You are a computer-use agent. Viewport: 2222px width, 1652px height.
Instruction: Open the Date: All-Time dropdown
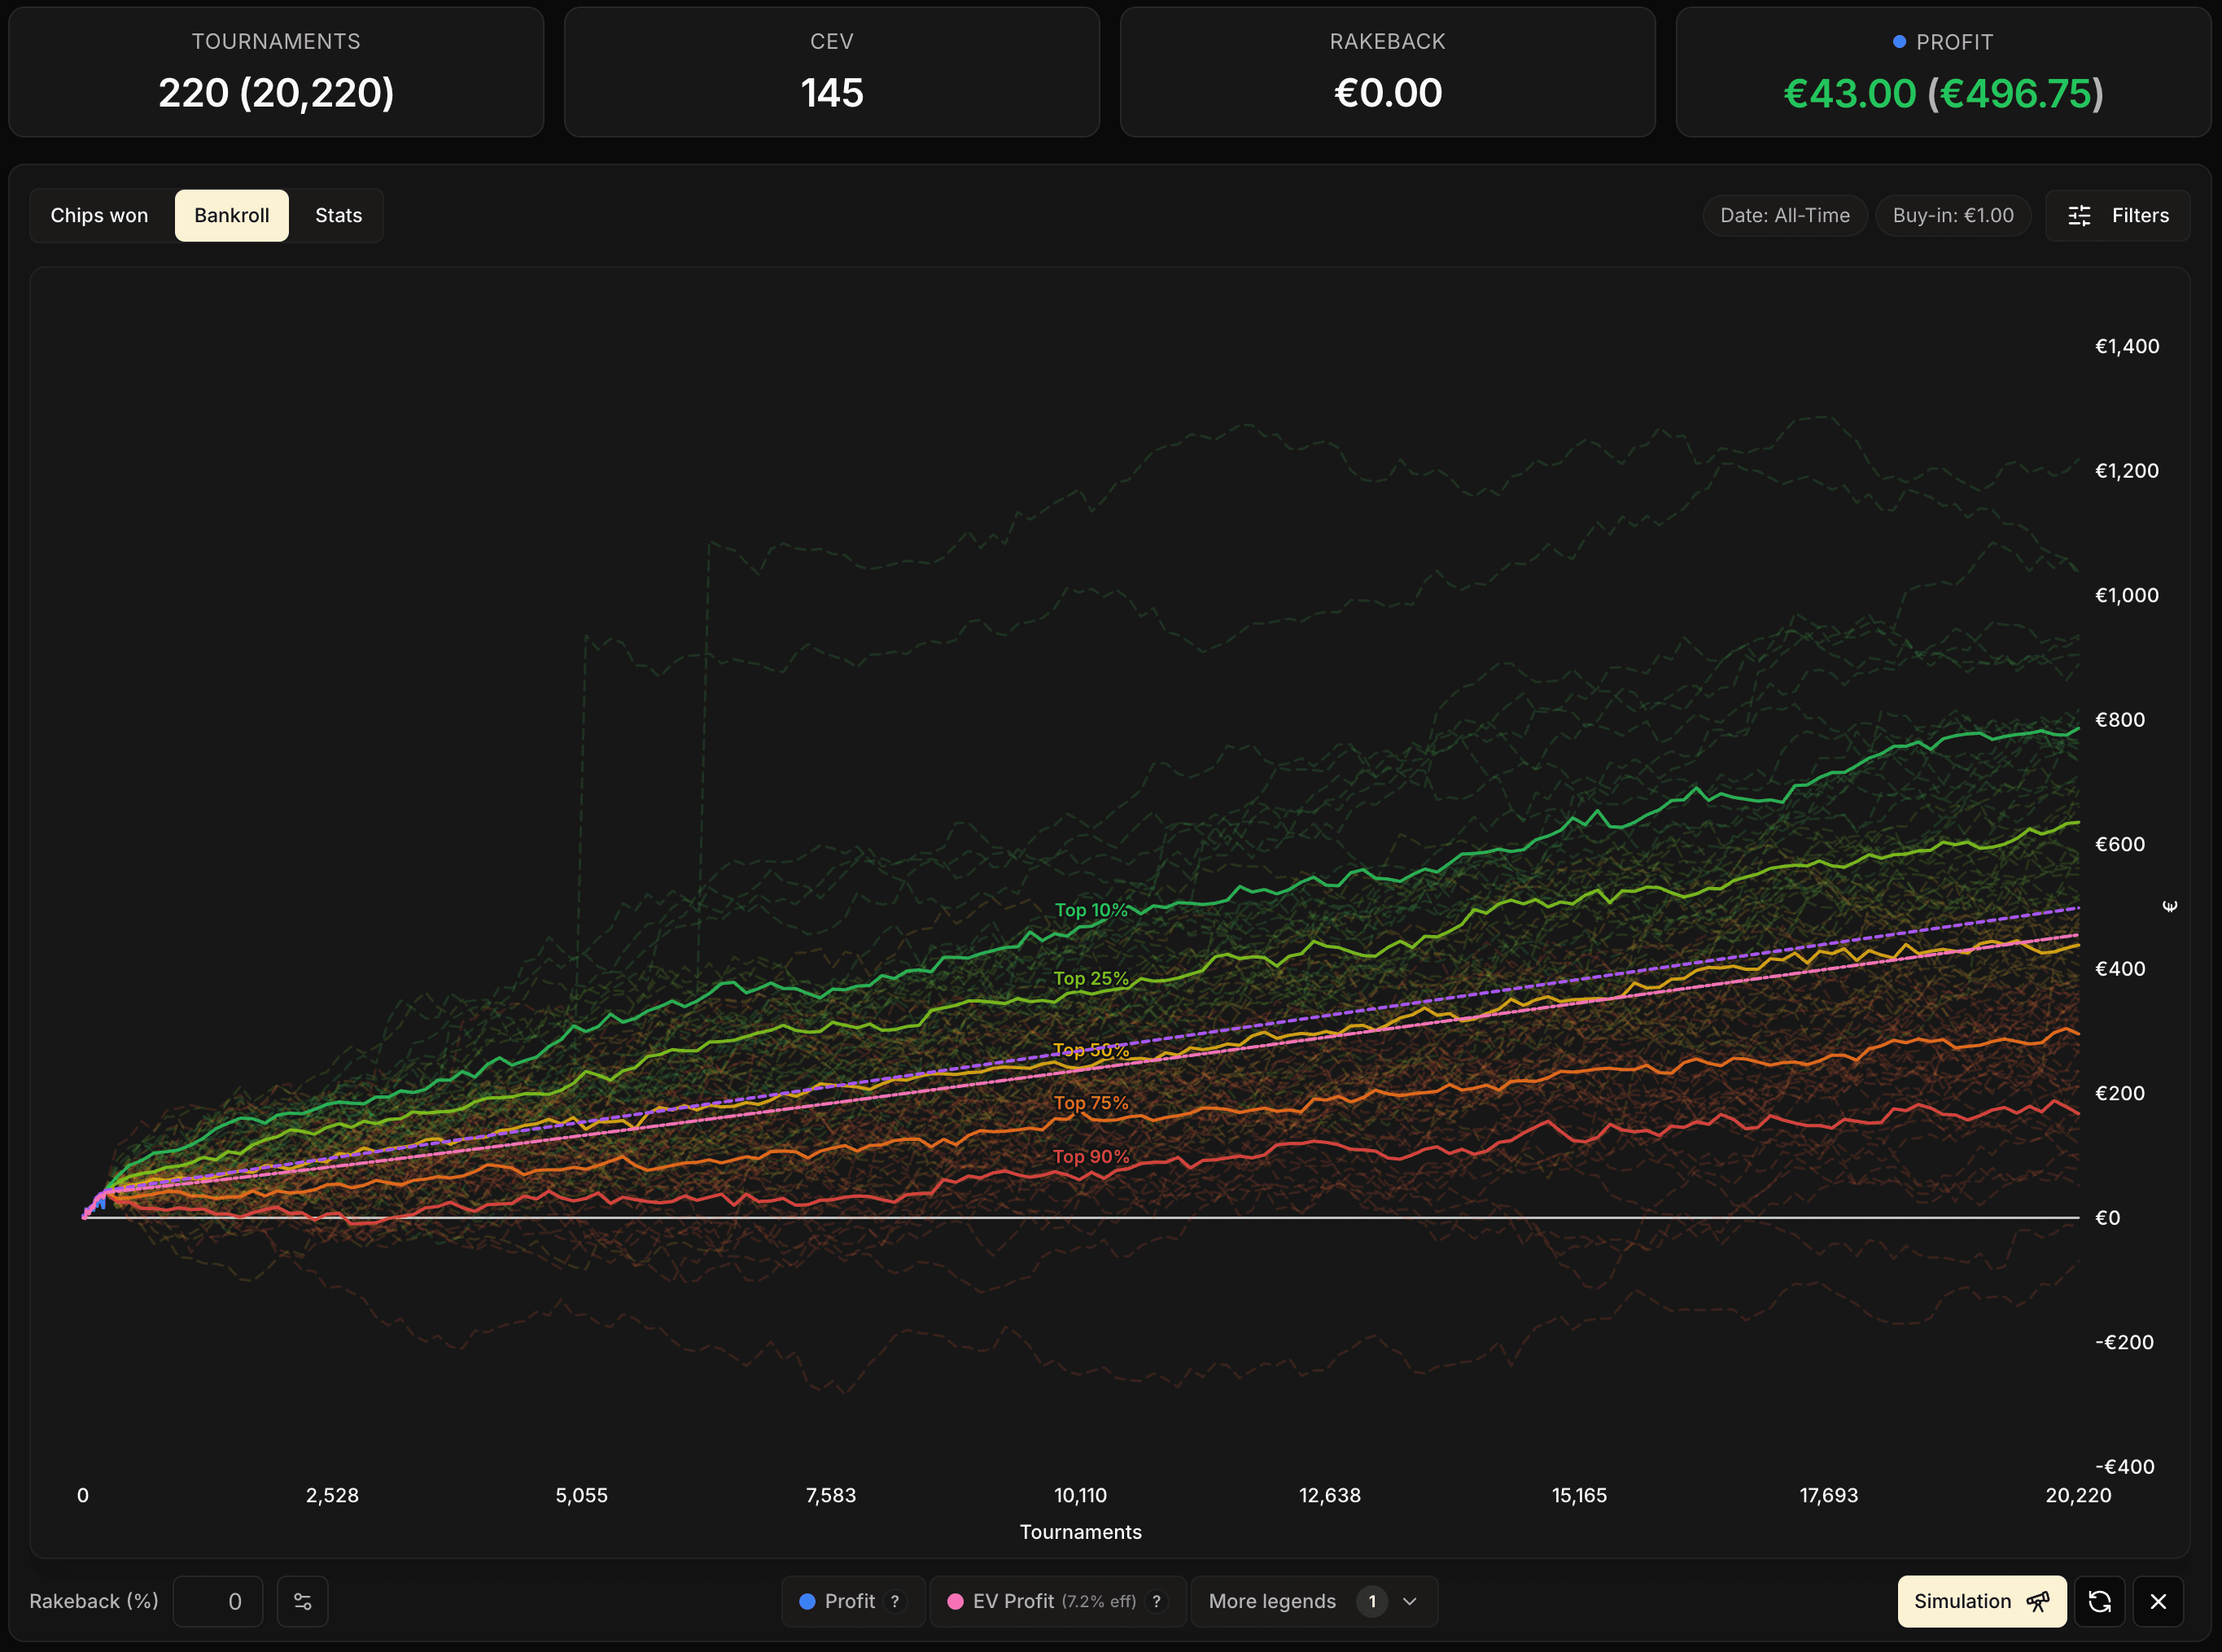click(x=1785, y=215)
